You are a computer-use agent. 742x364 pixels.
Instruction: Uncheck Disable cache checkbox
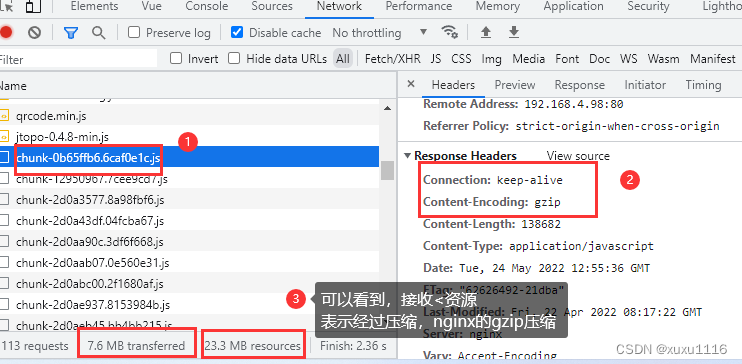click(237, 32)
